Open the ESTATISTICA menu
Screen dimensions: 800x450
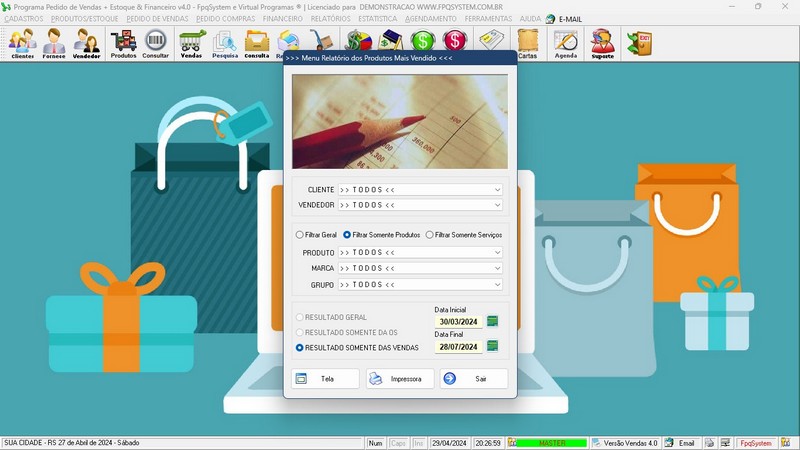point(378,19)
